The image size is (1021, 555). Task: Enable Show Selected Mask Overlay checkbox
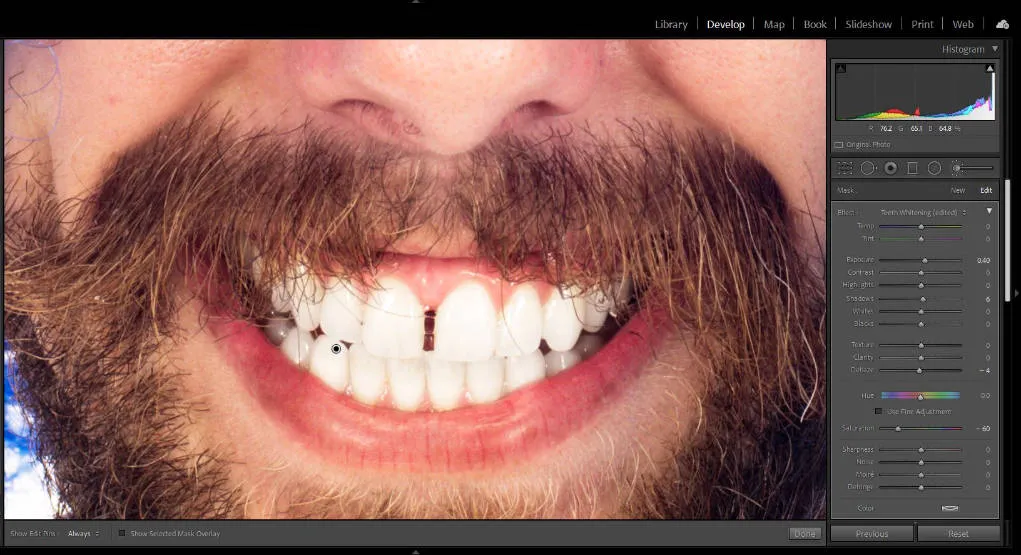click(122, 533)
